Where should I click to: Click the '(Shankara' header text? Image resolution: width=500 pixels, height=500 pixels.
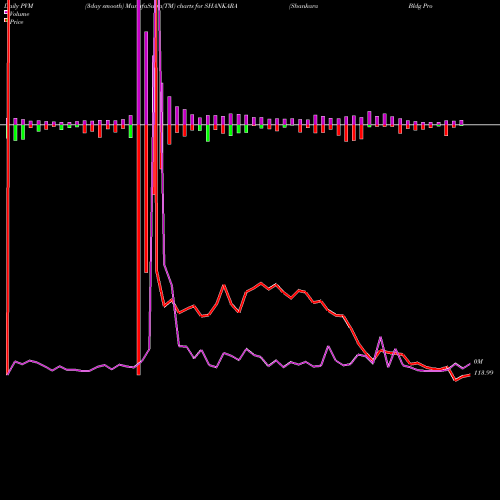click(x=303, y=6)
